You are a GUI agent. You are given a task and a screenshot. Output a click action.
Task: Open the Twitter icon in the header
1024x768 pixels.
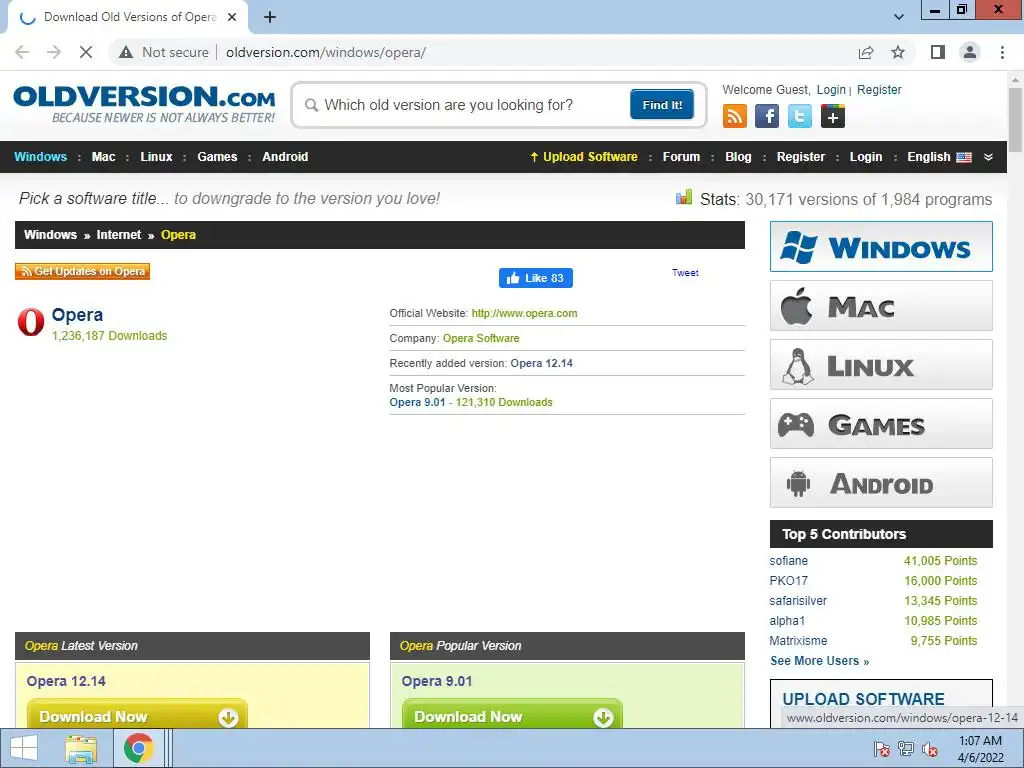(x=799, y=116)
